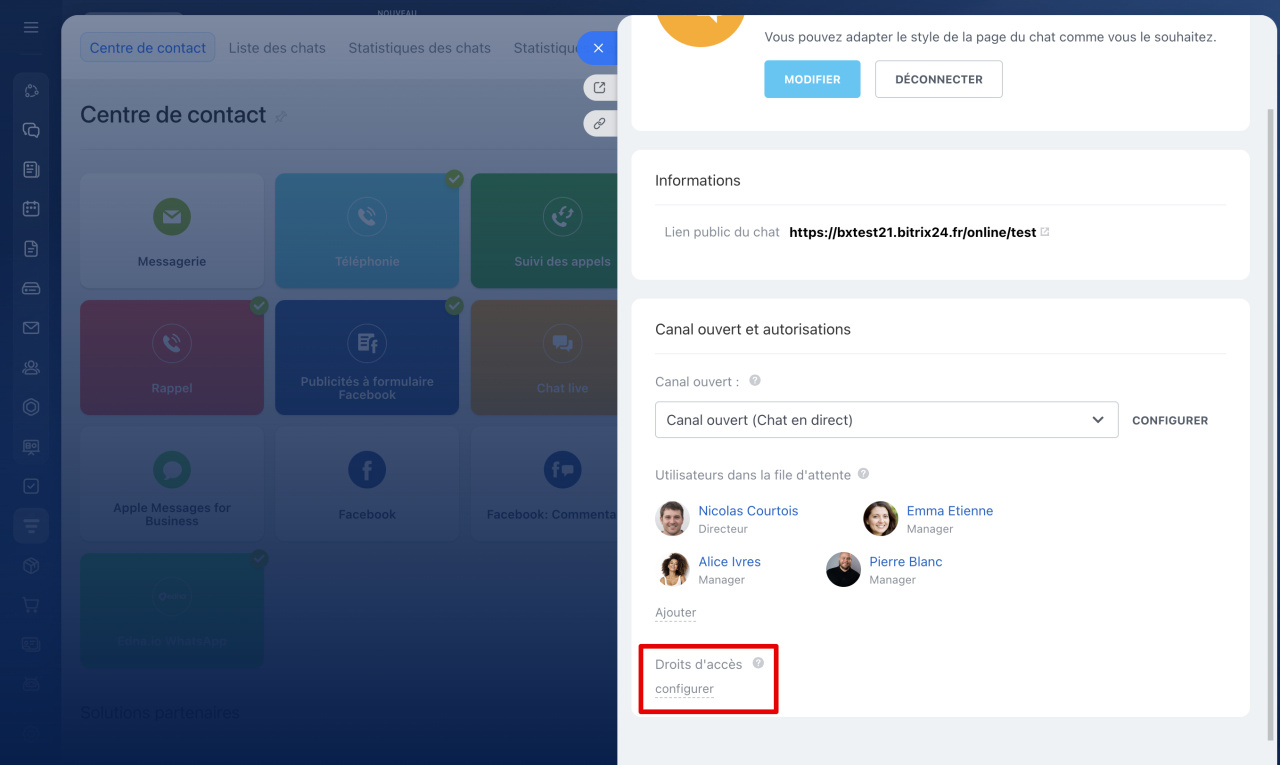This screenshot has height=765, width=1280.
Task: Open the external link icon after chat URL
Action: point(1045,232)
